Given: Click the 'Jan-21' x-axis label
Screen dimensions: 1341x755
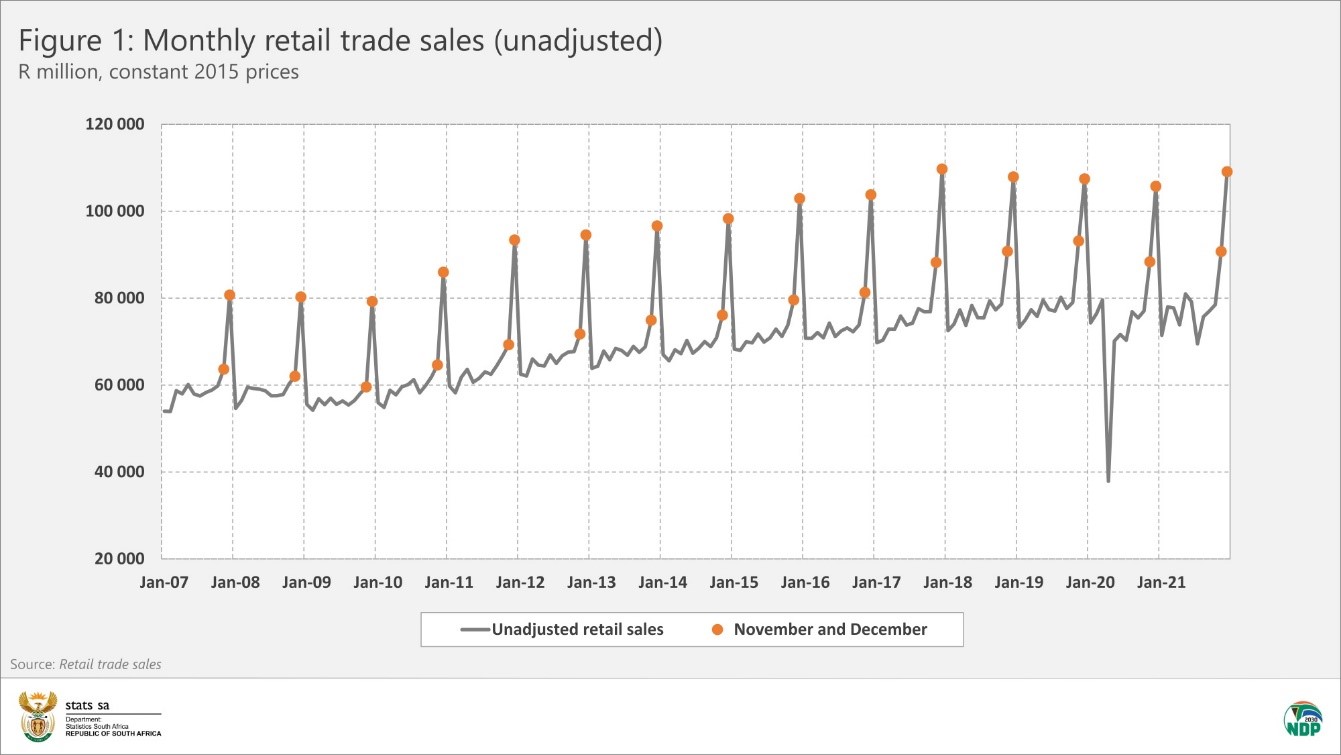Looking at the screenshot, I should [x=1162, y=582].
